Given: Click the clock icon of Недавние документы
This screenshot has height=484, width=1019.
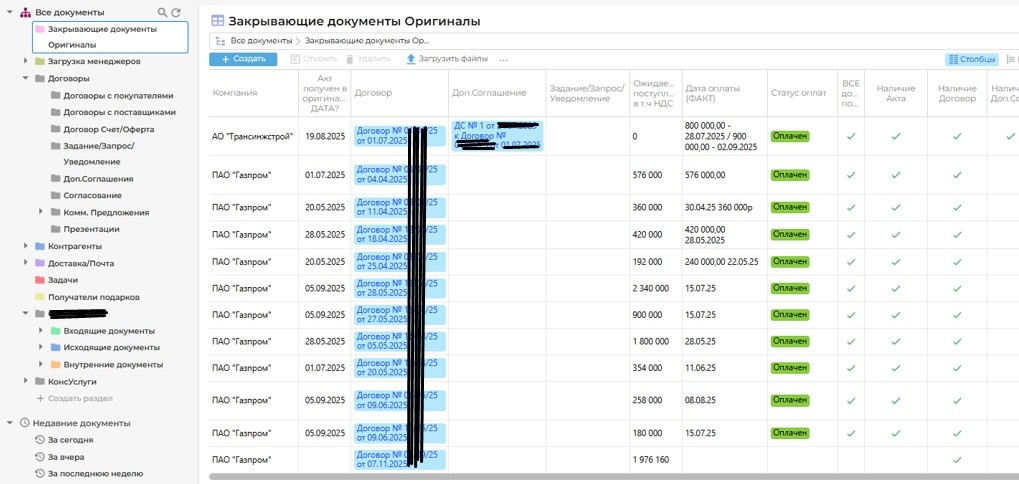Looking at the screenshot, I should point(25,423).
